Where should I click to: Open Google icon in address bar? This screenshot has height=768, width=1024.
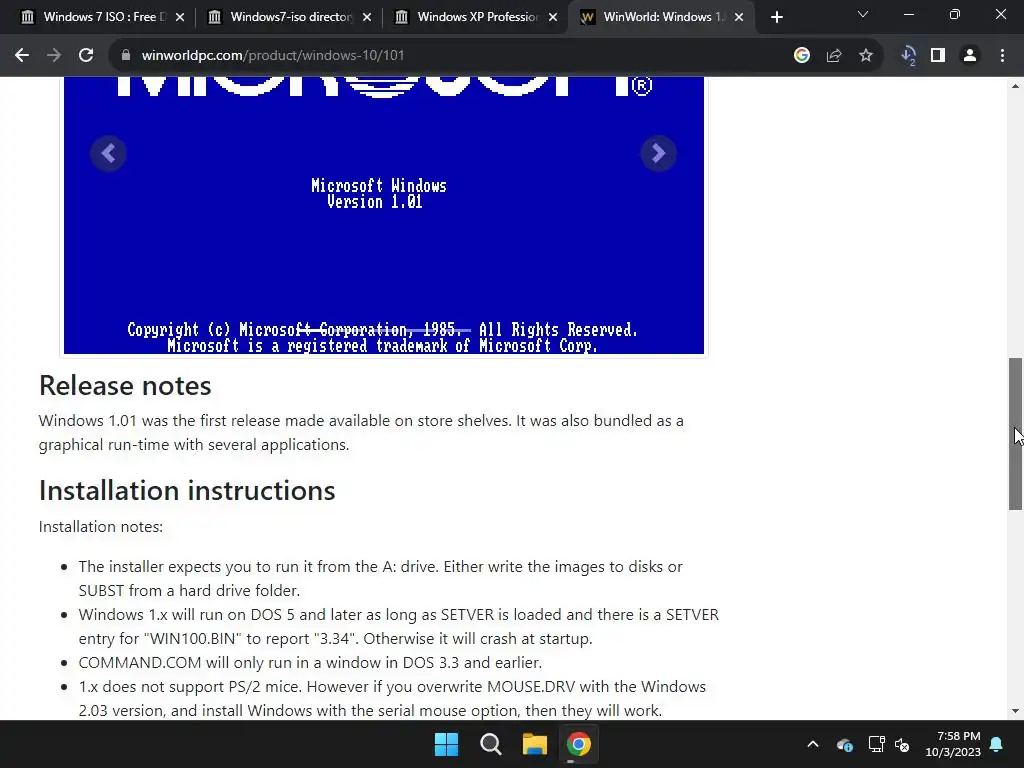[x=802, y=56]
